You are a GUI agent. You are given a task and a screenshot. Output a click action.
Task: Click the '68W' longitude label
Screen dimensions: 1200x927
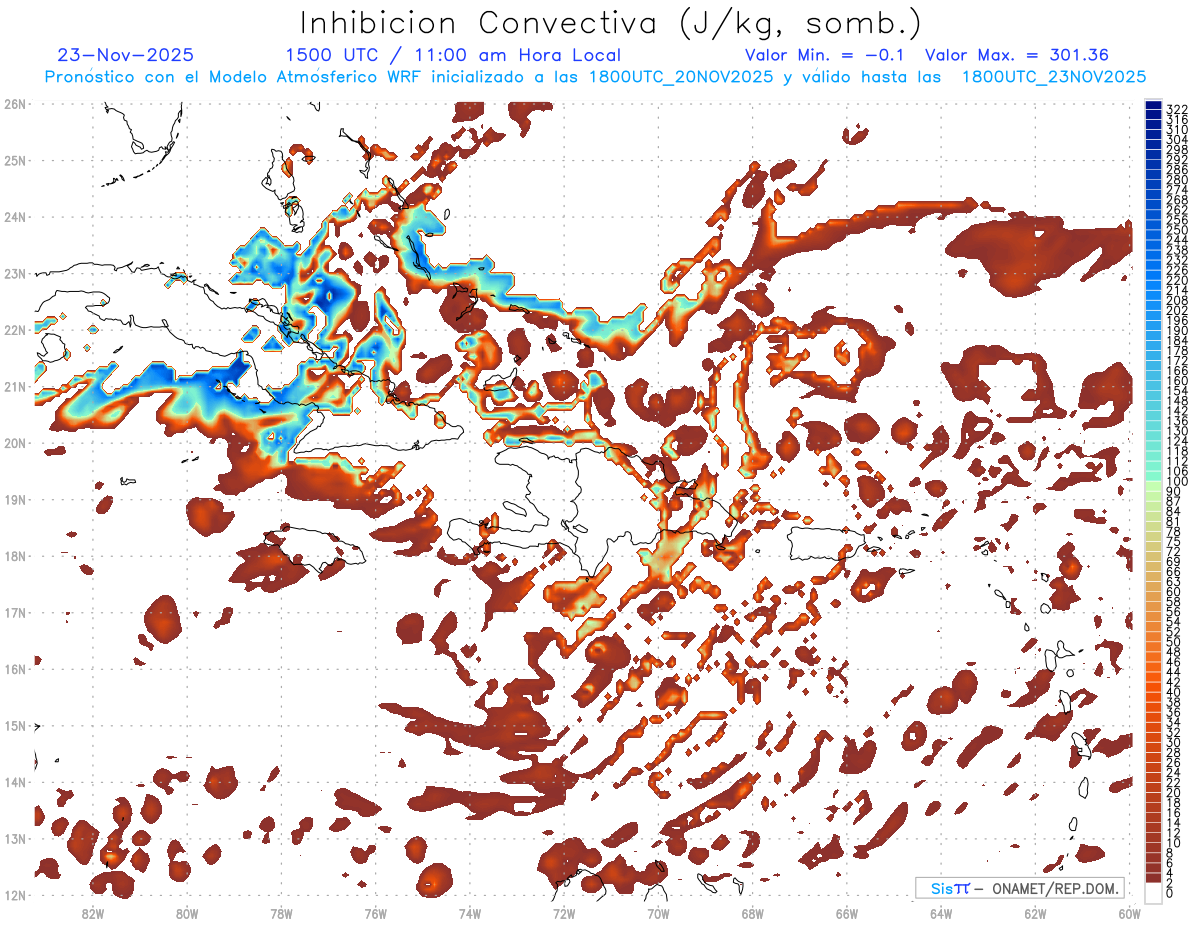point(753,913)
